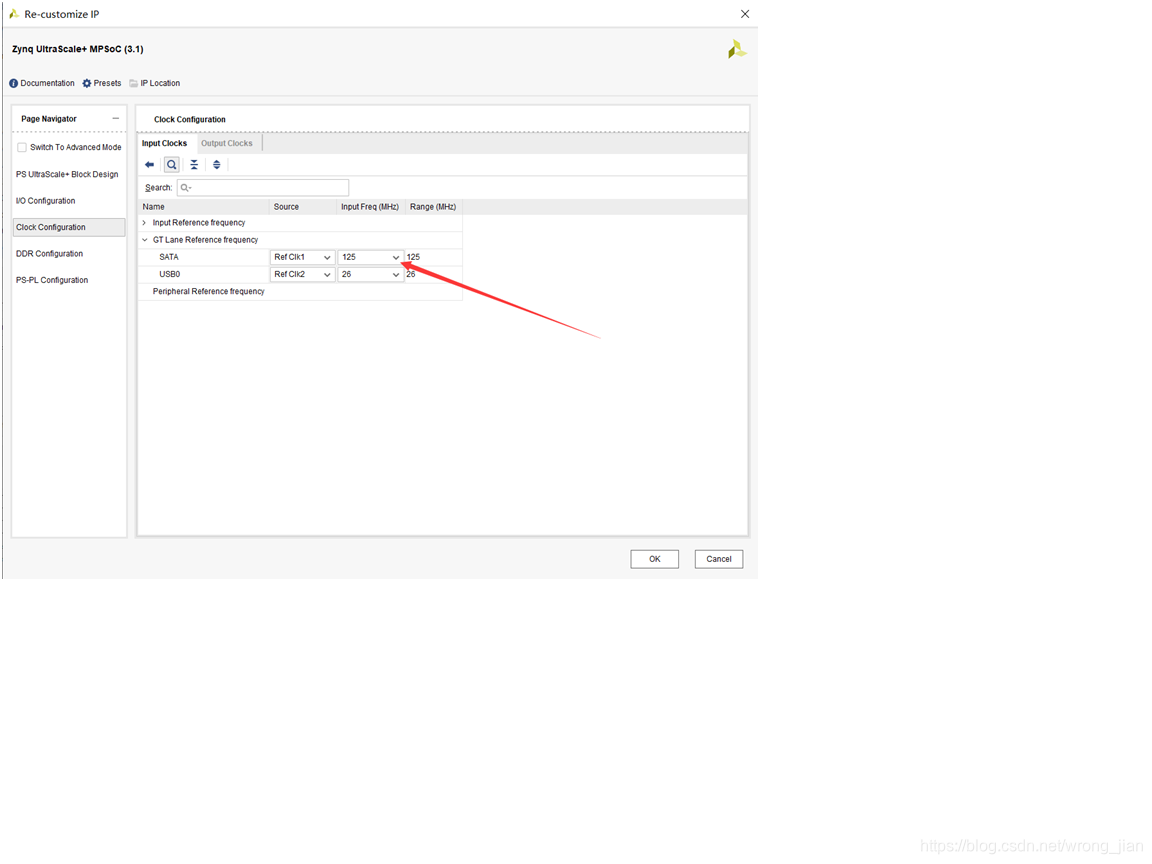Click the Cancel button
The image size is (1152, 864).
click(719, 559)
